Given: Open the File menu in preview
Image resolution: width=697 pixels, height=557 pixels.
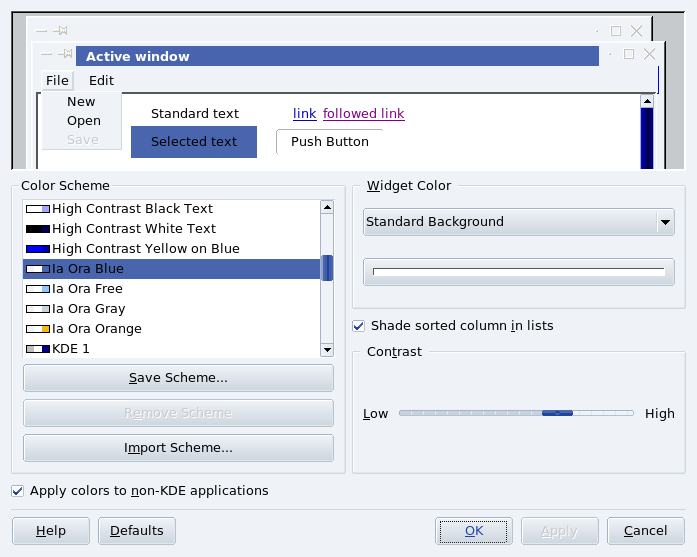Looking at the screenshot, I should (x=57, y=80).
